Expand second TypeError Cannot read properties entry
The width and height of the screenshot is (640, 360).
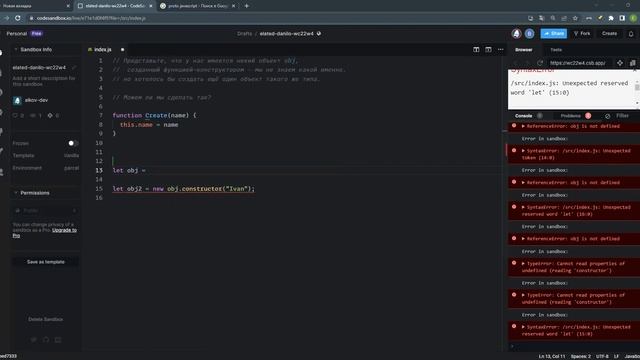tap(523, 295)
